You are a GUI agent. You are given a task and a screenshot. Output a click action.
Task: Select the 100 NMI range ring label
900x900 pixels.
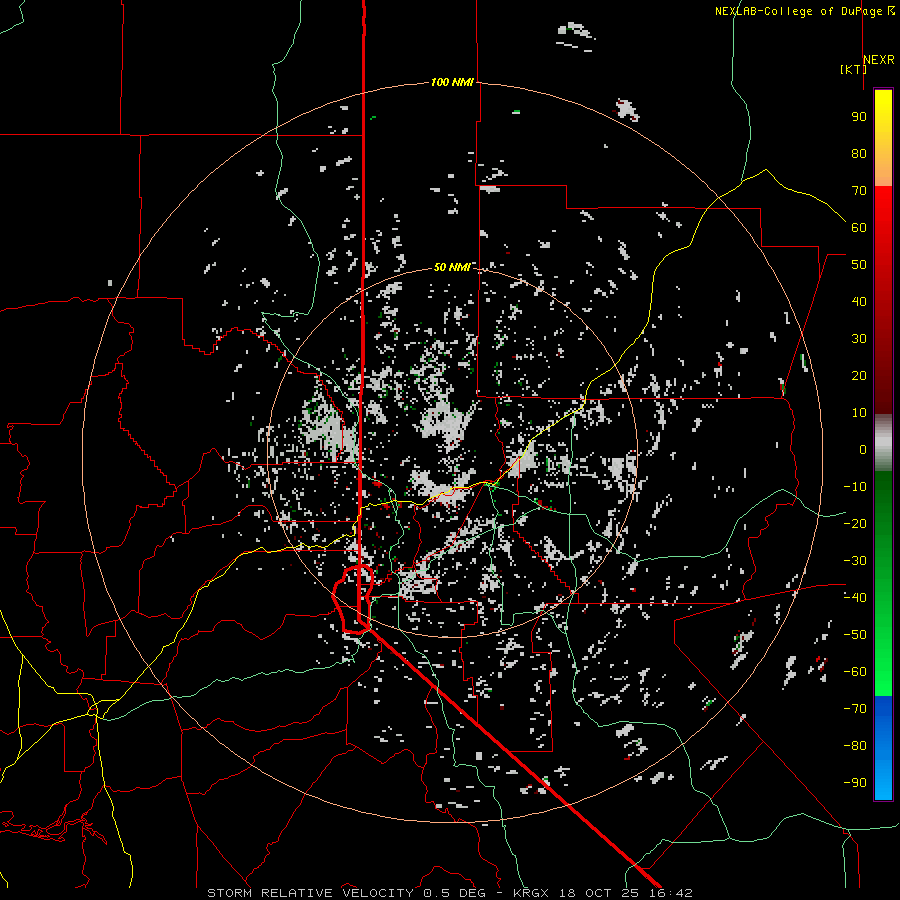point(452,82)
